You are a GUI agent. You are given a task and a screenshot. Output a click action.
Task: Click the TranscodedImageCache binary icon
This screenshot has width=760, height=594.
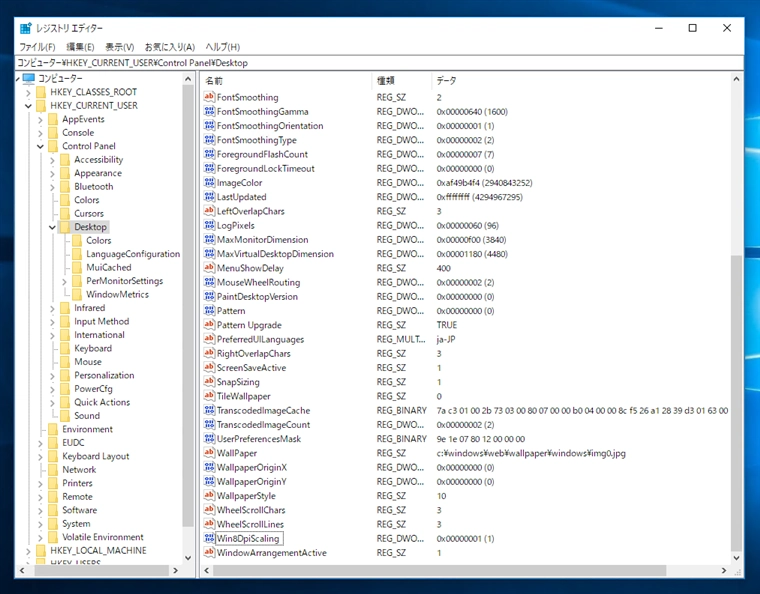coord(209,410)
